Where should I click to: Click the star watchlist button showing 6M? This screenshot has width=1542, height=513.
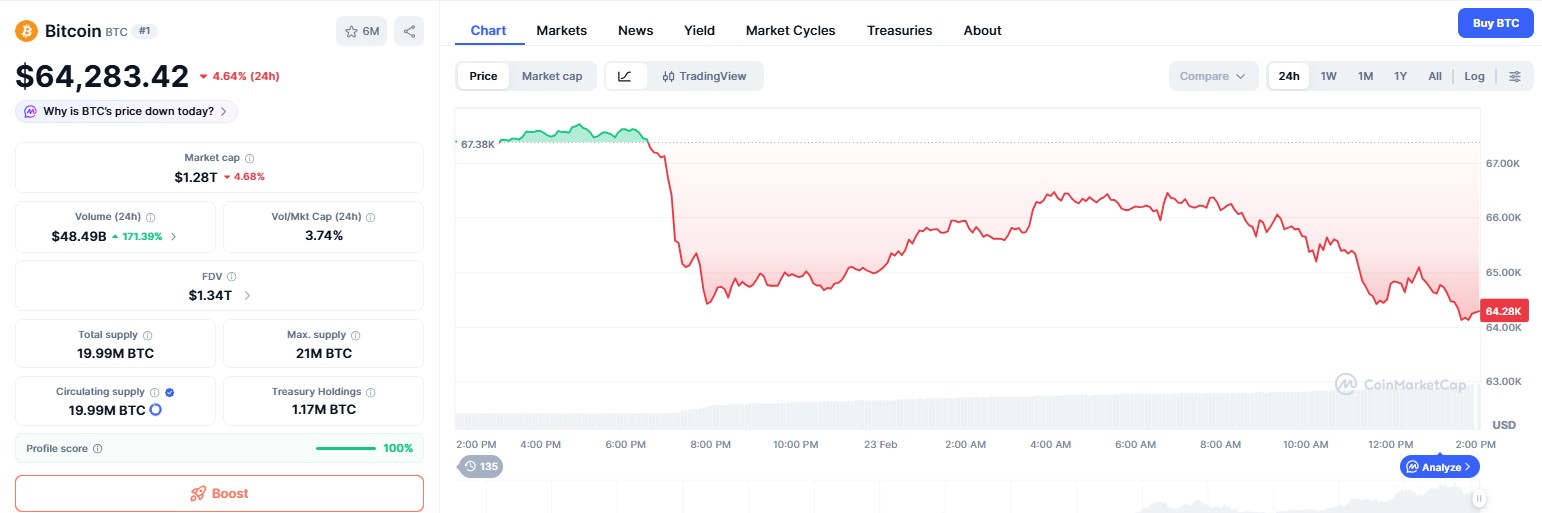[x=361, y=31]
